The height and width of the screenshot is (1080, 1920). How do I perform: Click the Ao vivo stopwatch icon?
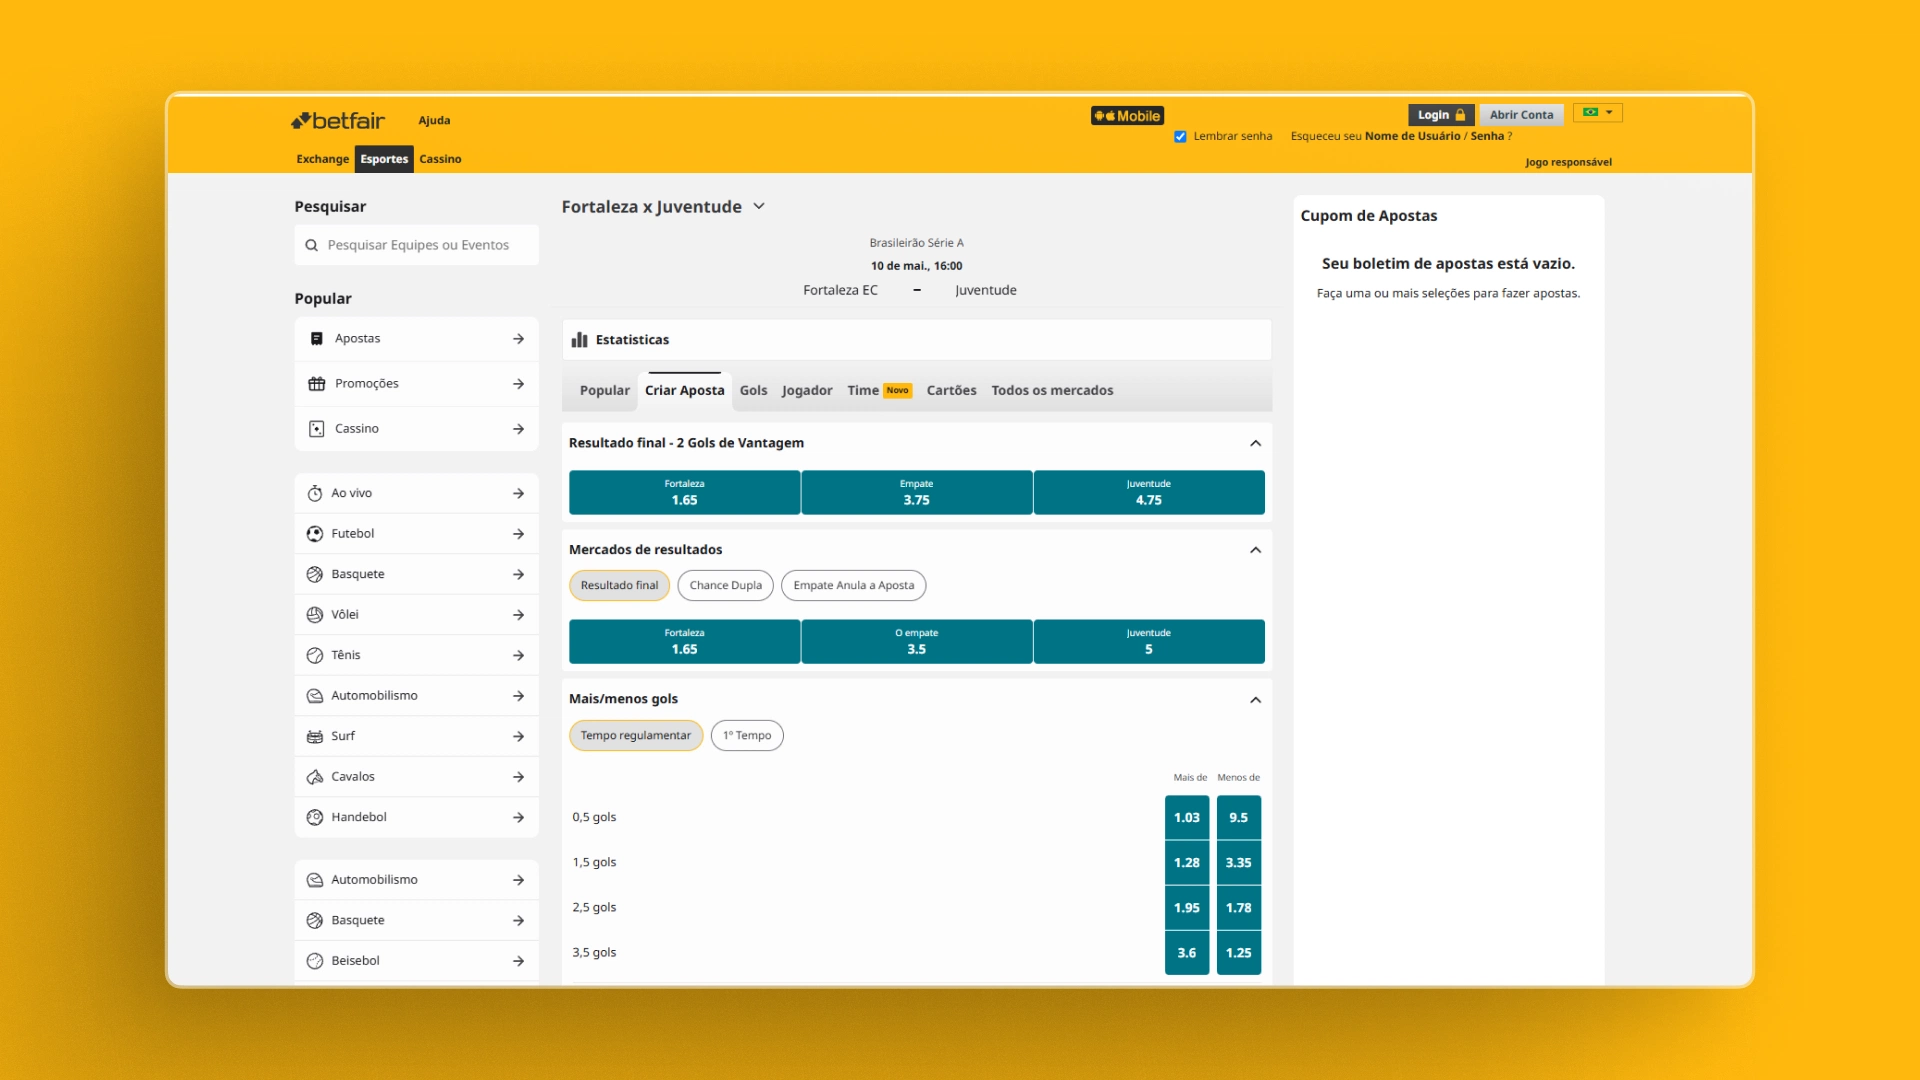coord(314,493)
